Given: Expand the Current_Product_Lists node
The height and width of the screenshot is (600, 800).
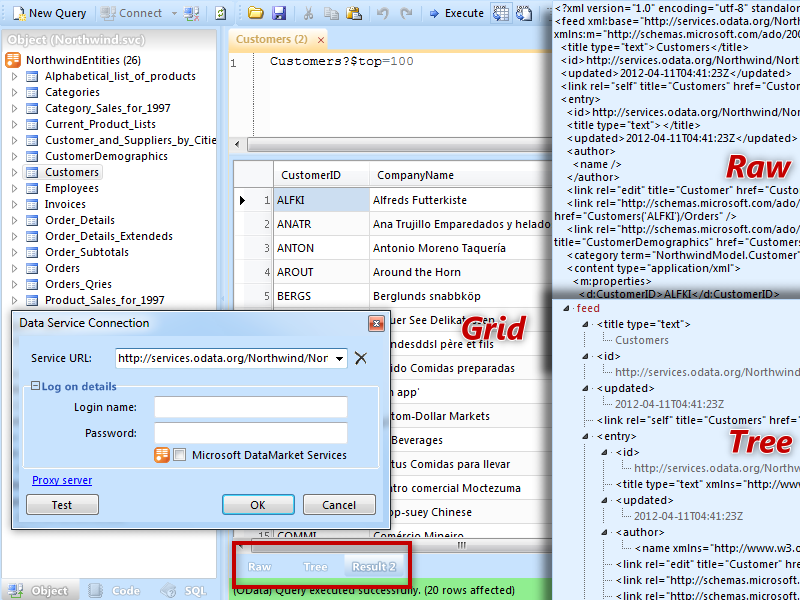Looking at the screenshot, I should coord(14,124).
